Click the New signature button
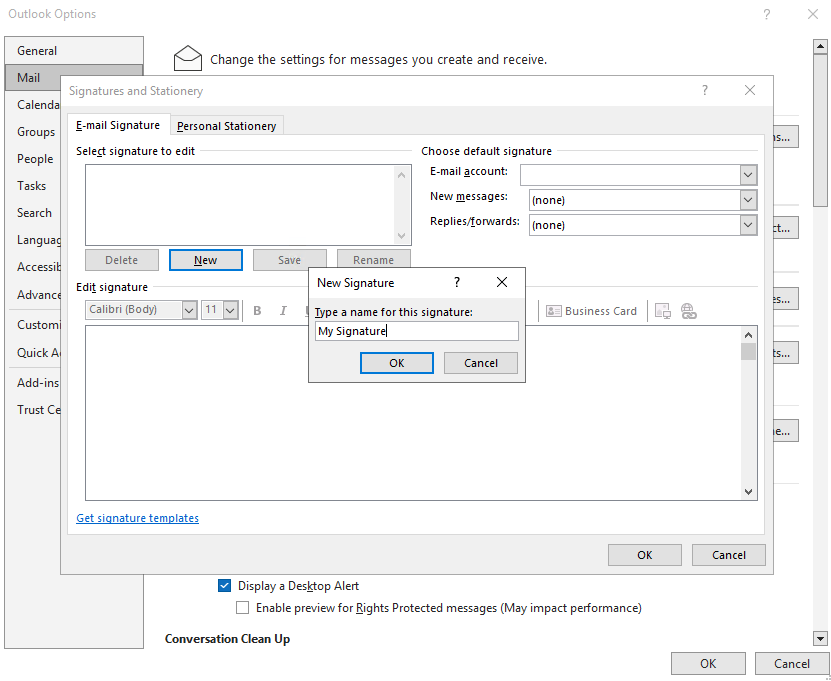 206,260
